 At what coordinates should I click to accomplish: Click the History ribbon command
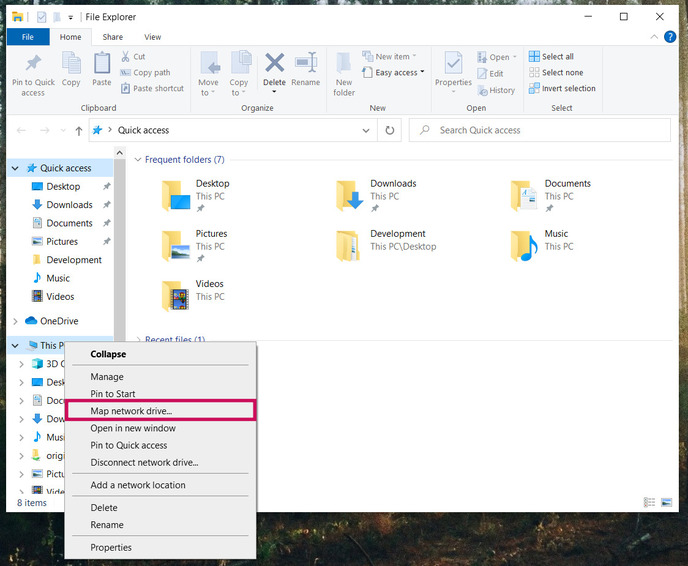click(x=496, y=90)
